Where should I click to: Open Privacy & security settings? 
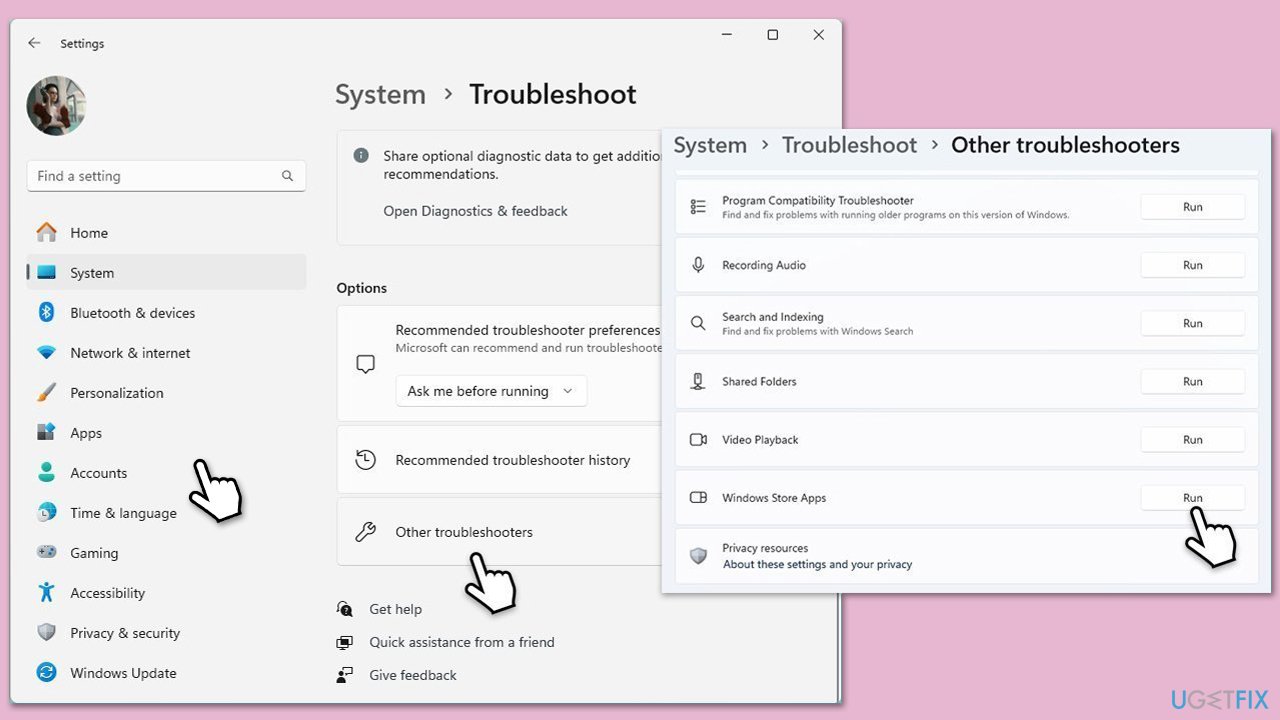(166, 633)
